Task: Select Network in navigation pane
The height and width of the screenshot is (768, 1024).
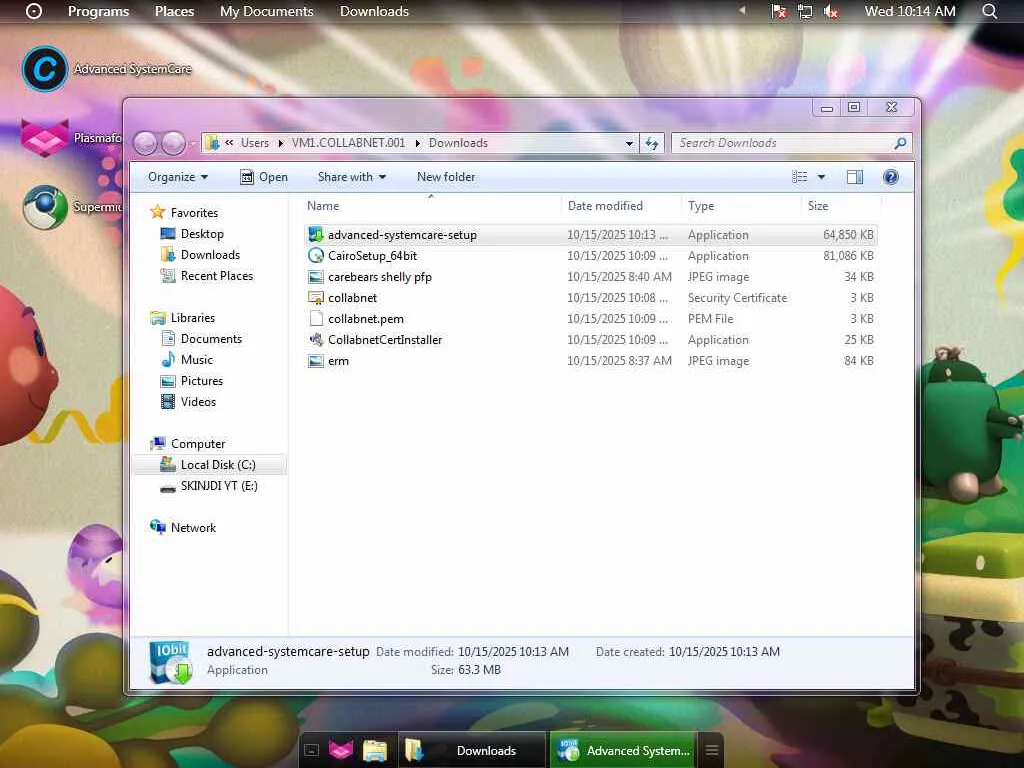Action: (193, 528)
